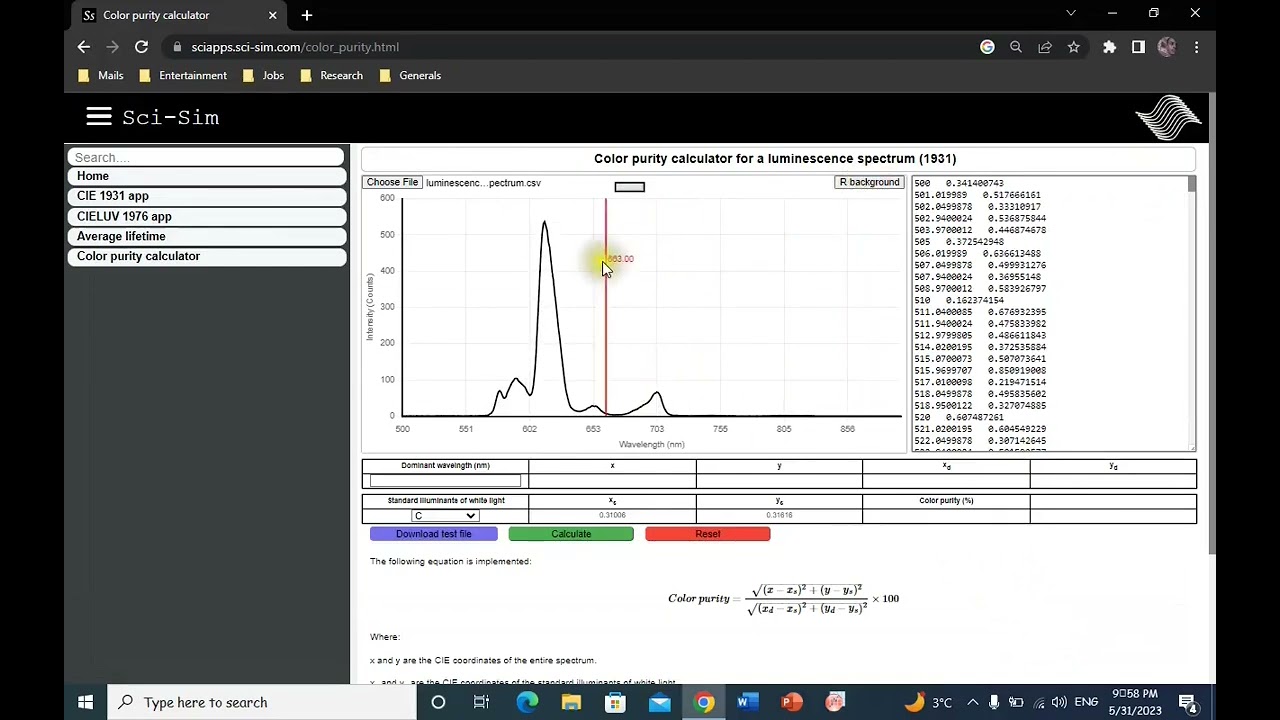The image size is (1280, 720).
Task: Open the volume control in tray
Action: click(x=1059, y=702)
